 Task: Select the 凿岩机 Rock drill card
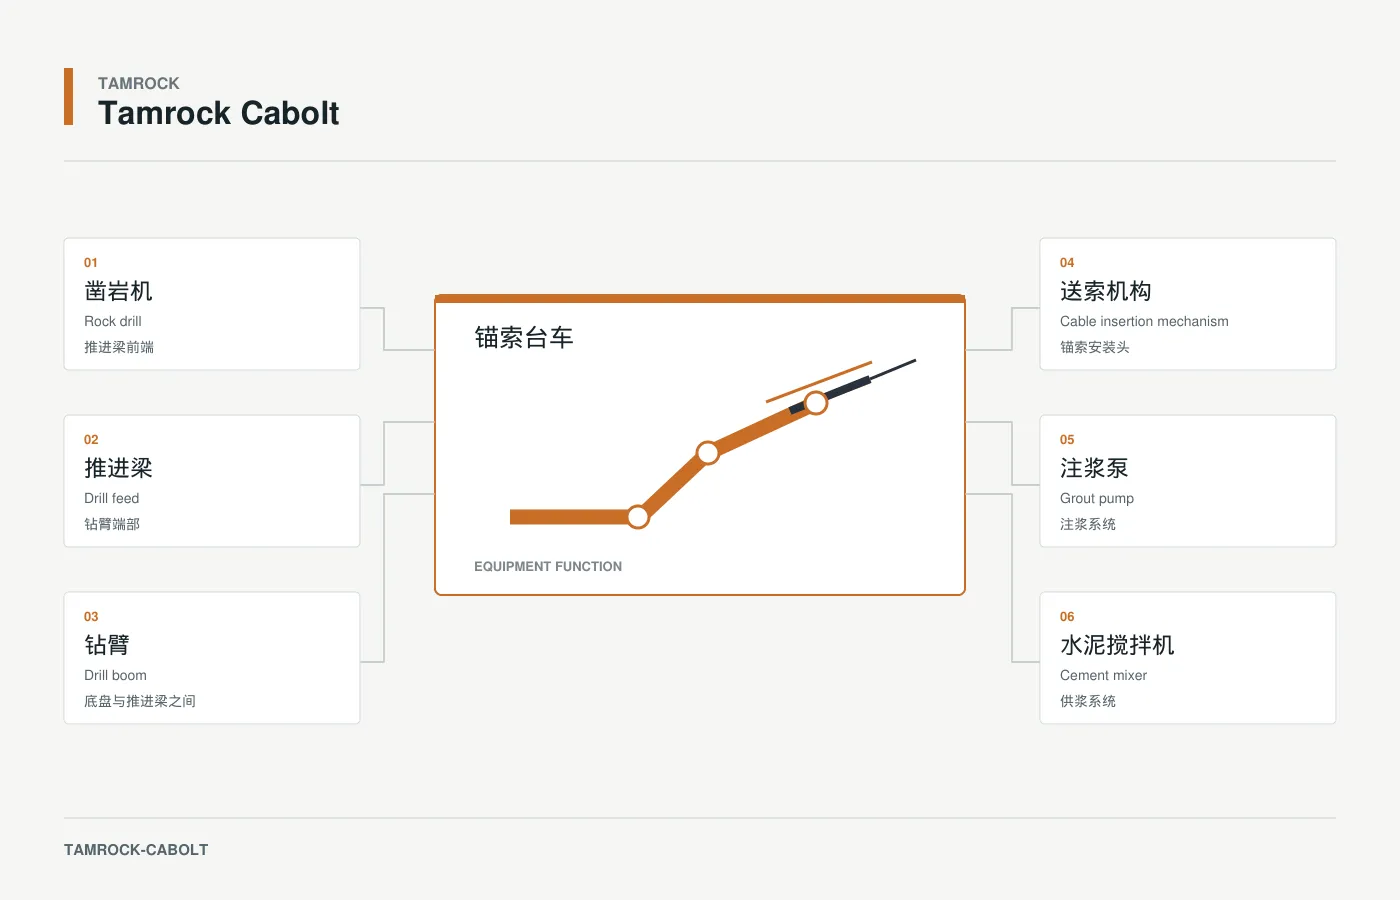pyautogui.click(x=212, y=304)
